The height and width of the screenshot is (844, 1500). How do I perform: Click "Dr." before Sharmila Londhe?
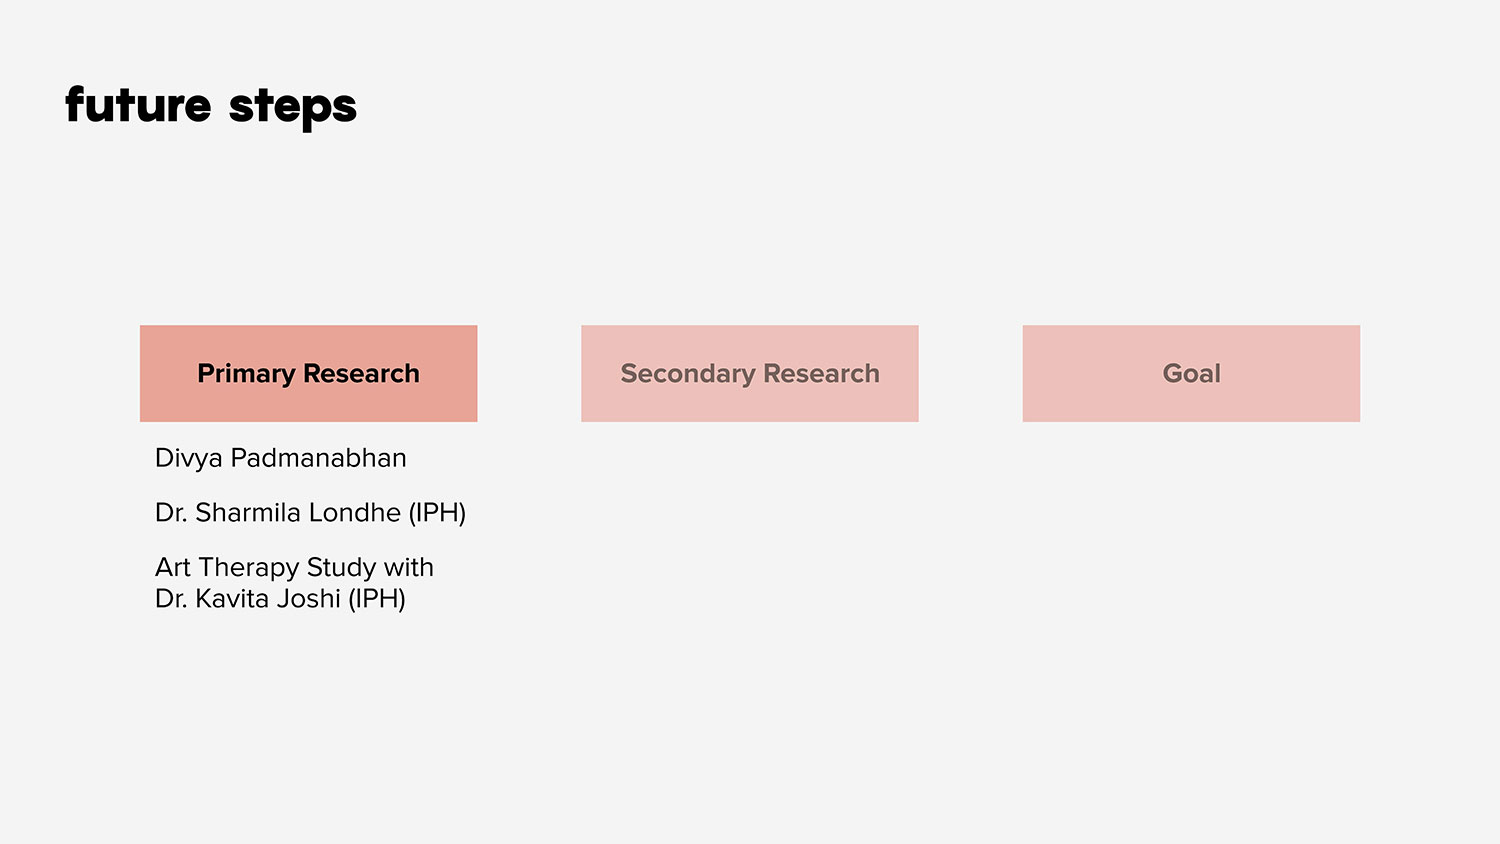click(170, 513)
